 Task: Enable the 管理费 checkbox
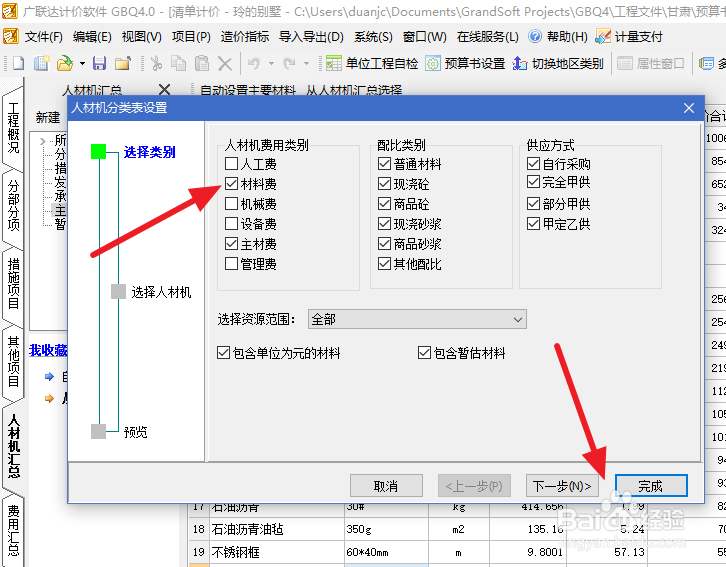pyautogui.click(x=232, y=264)
